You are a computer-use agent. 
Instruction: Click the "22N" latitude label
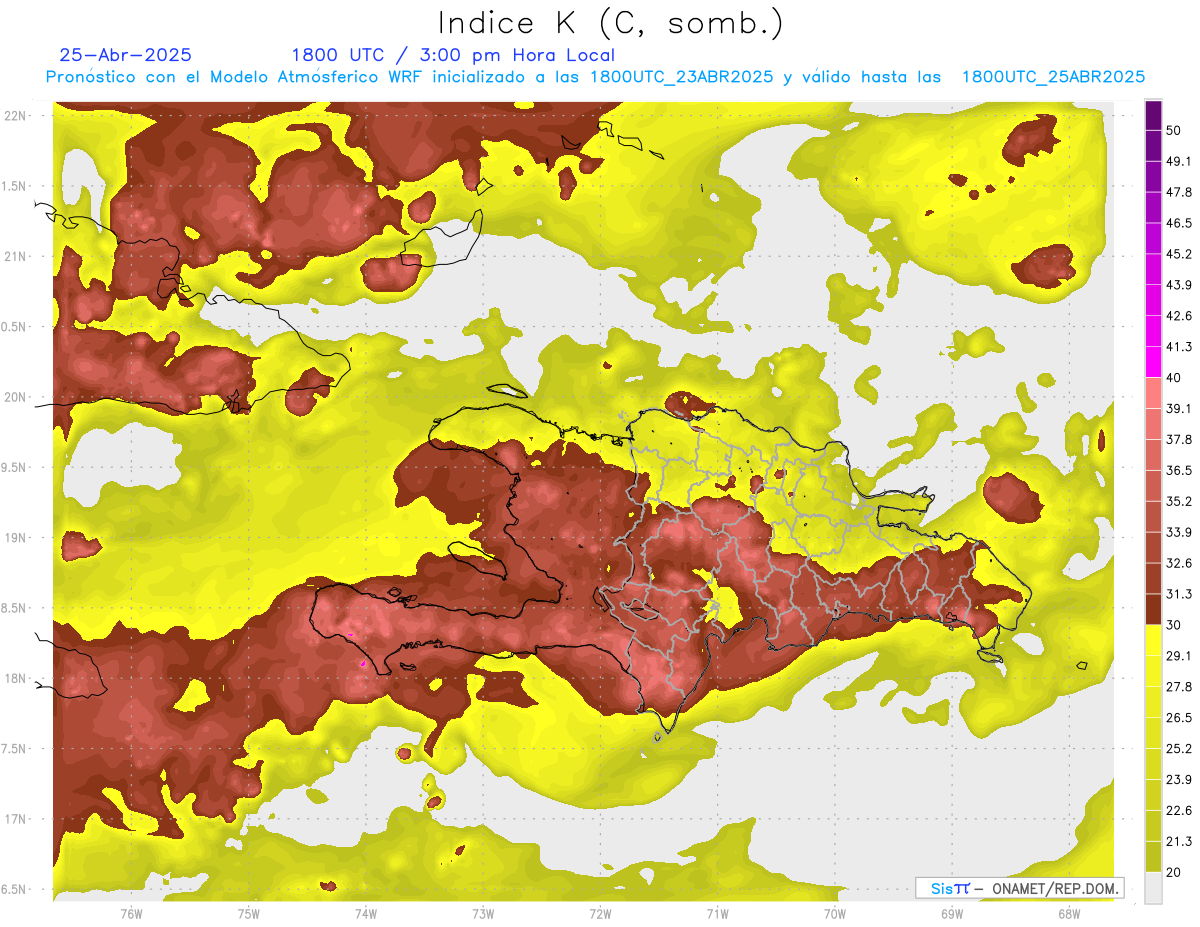click(15, 115)
